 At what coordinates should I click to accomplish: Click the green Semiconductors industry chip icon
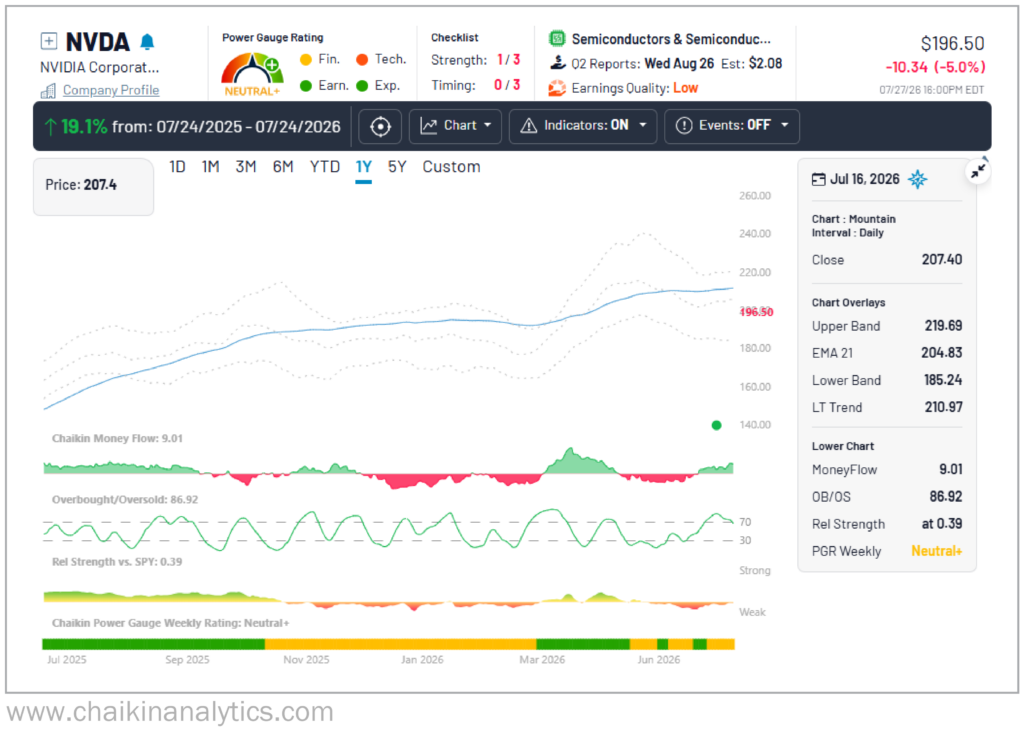tap(557, 39)
